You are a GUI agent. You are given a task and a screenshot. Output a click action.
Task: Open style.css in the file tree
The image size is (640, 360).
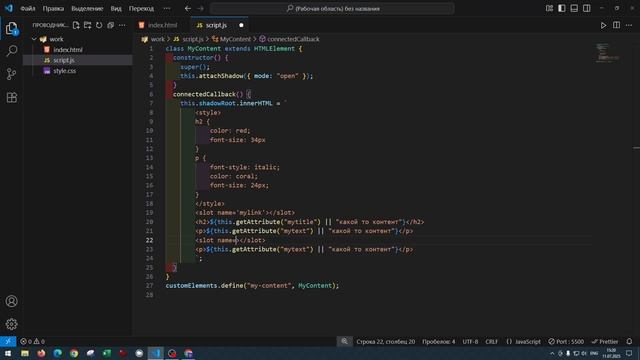pos(64,71)
